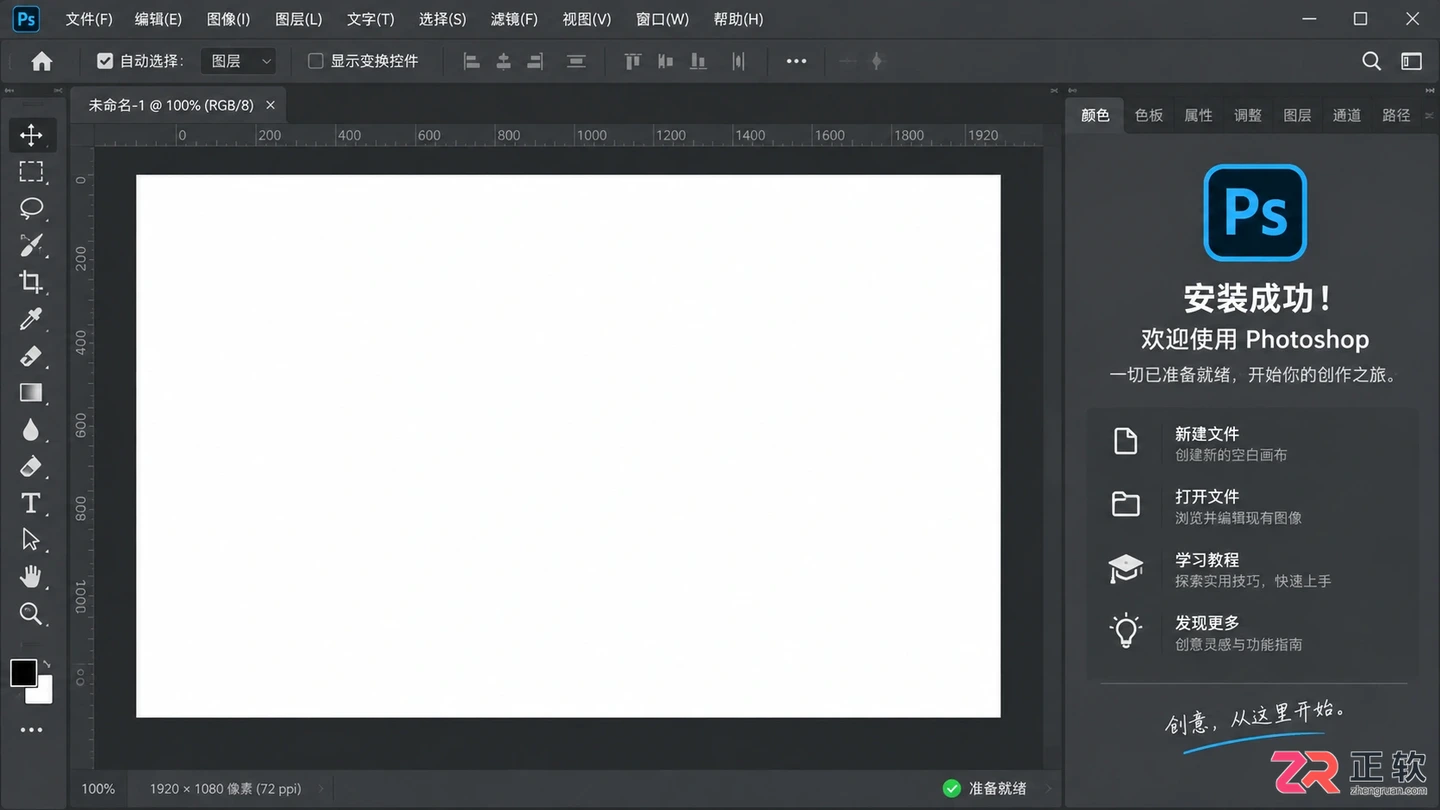Click the black foreground color swatch
This screenshot has width=1440, height=810.
point(22,672)
